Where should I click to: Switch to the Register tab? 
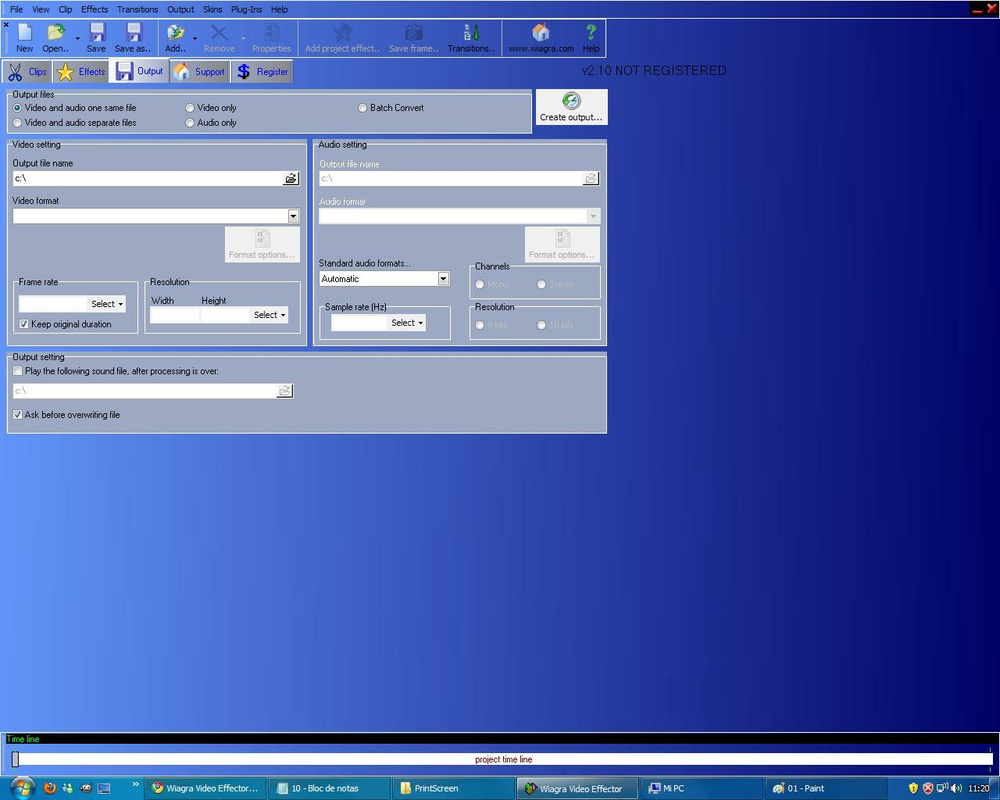(x=262, y=71)
